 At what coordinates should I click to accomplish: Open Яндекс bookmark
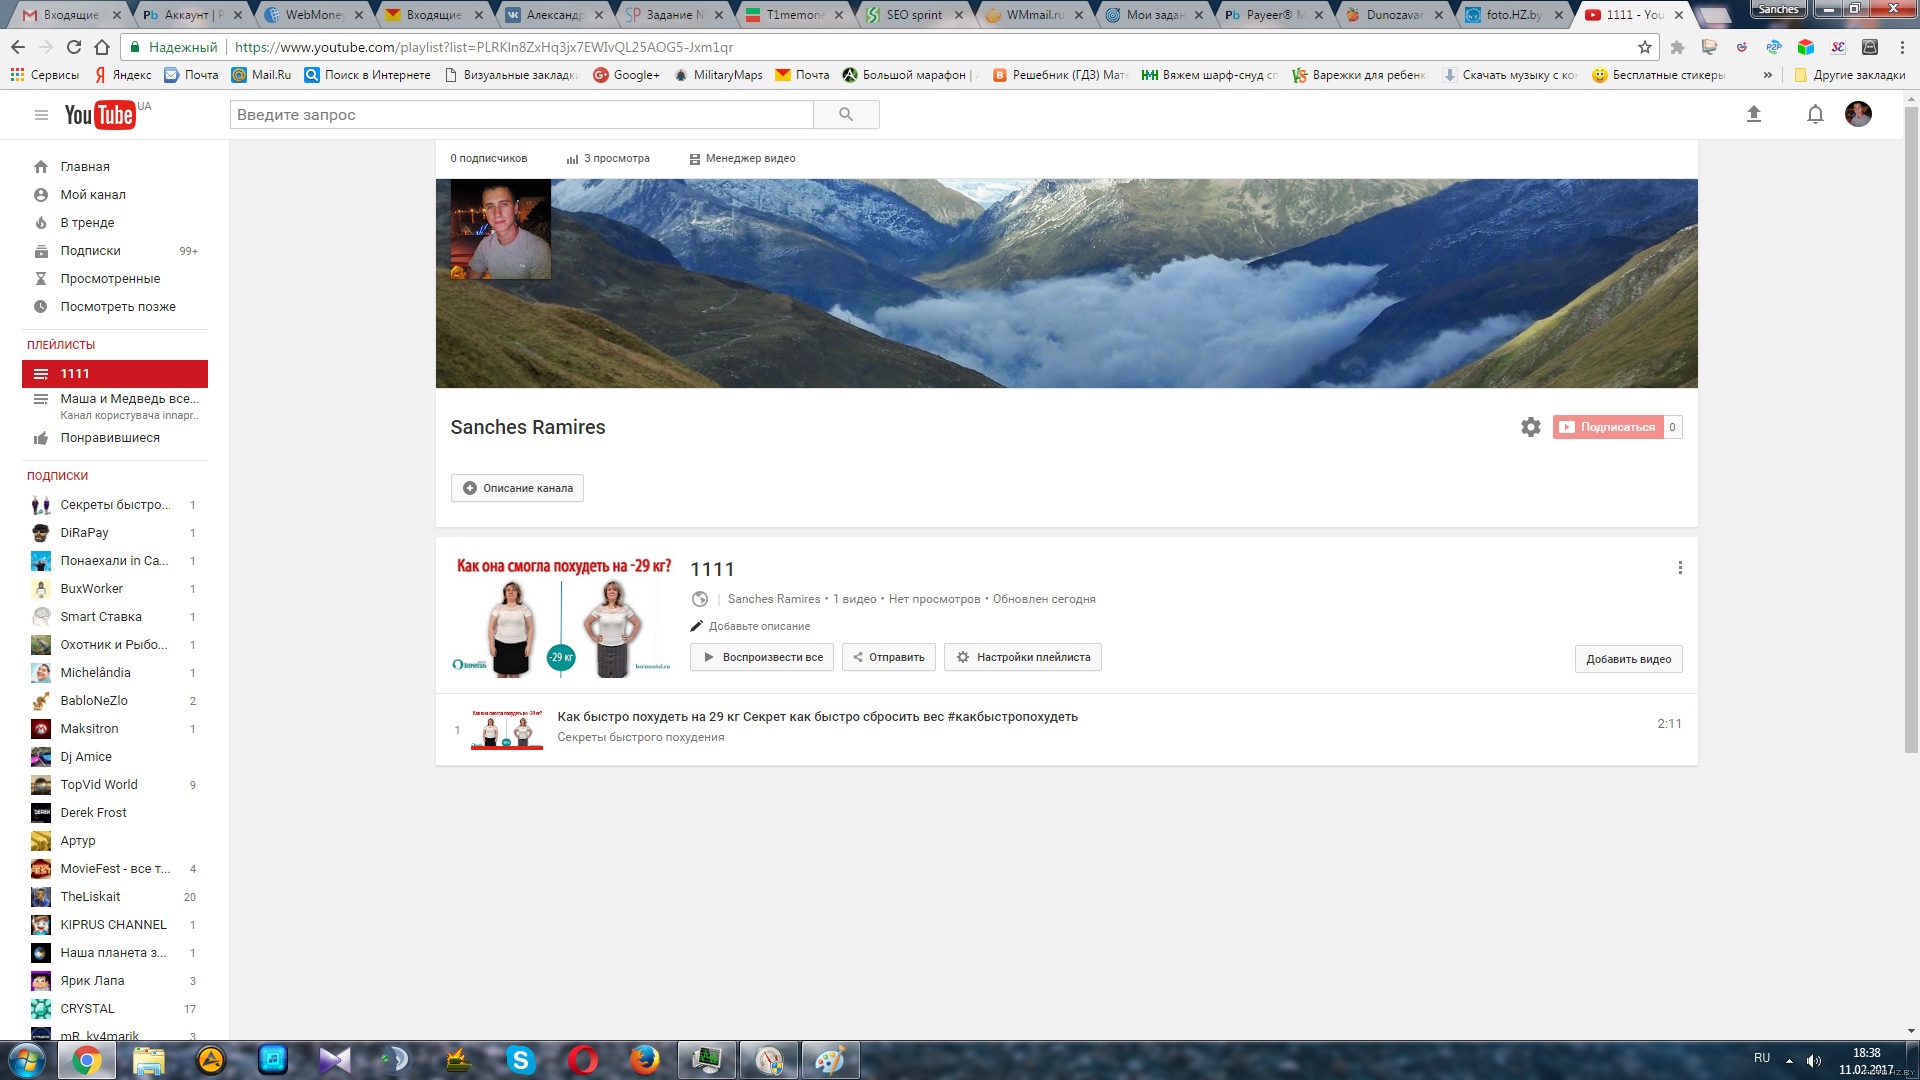[123, 75]
